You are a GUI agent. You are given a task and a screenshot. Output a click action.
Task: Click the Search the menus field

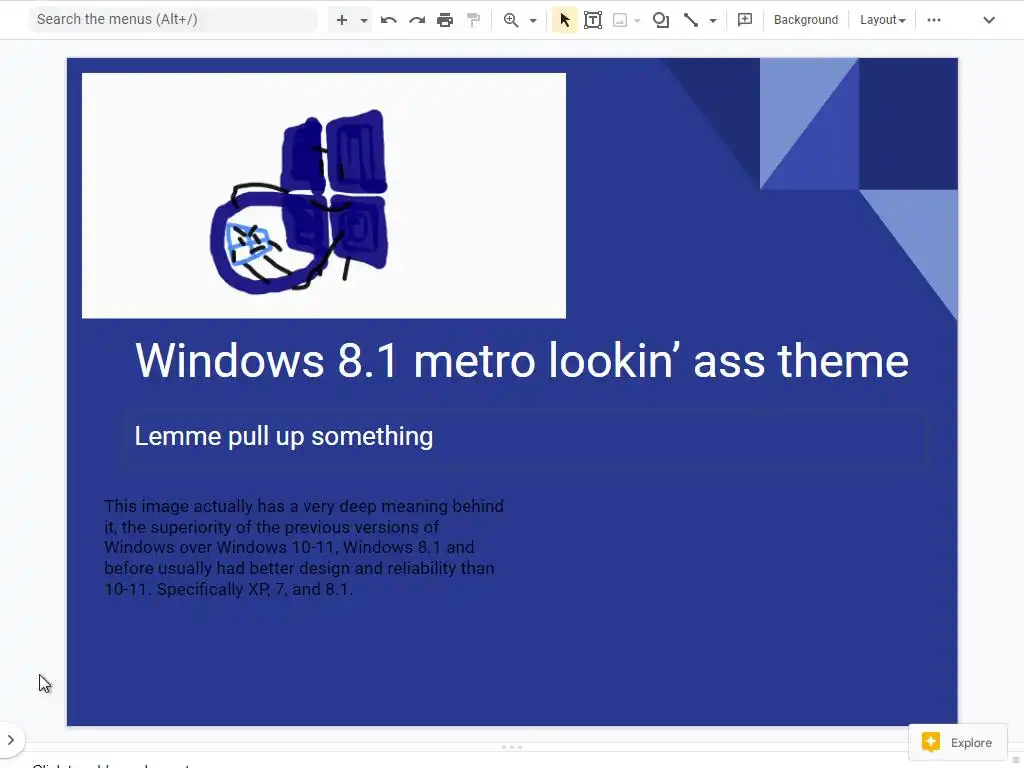[173, 20]
